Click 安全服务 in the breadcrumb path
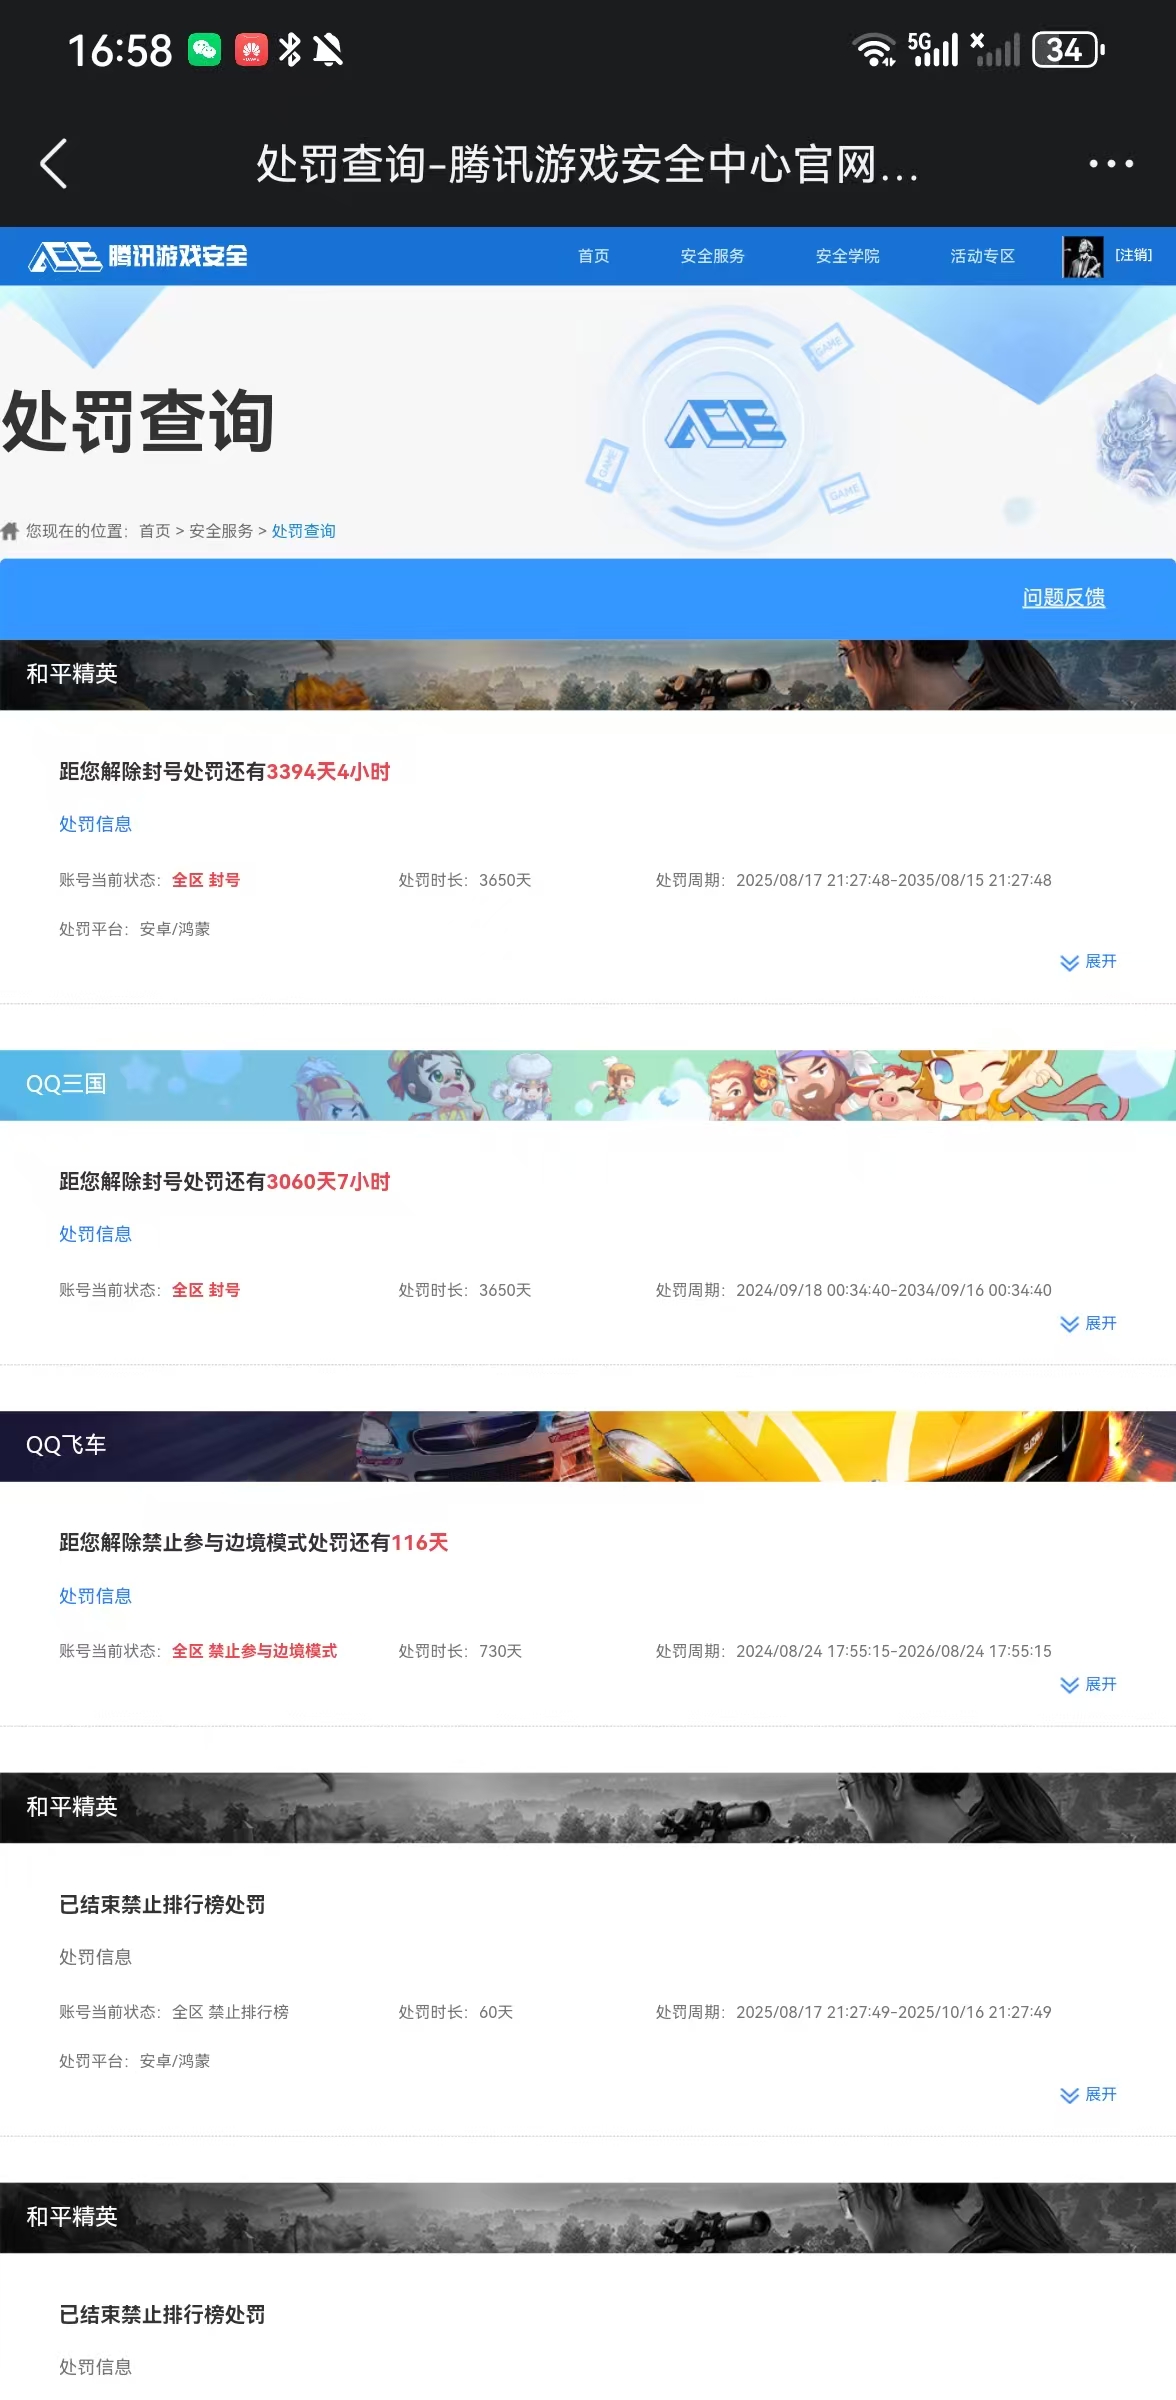 (221, 531)
